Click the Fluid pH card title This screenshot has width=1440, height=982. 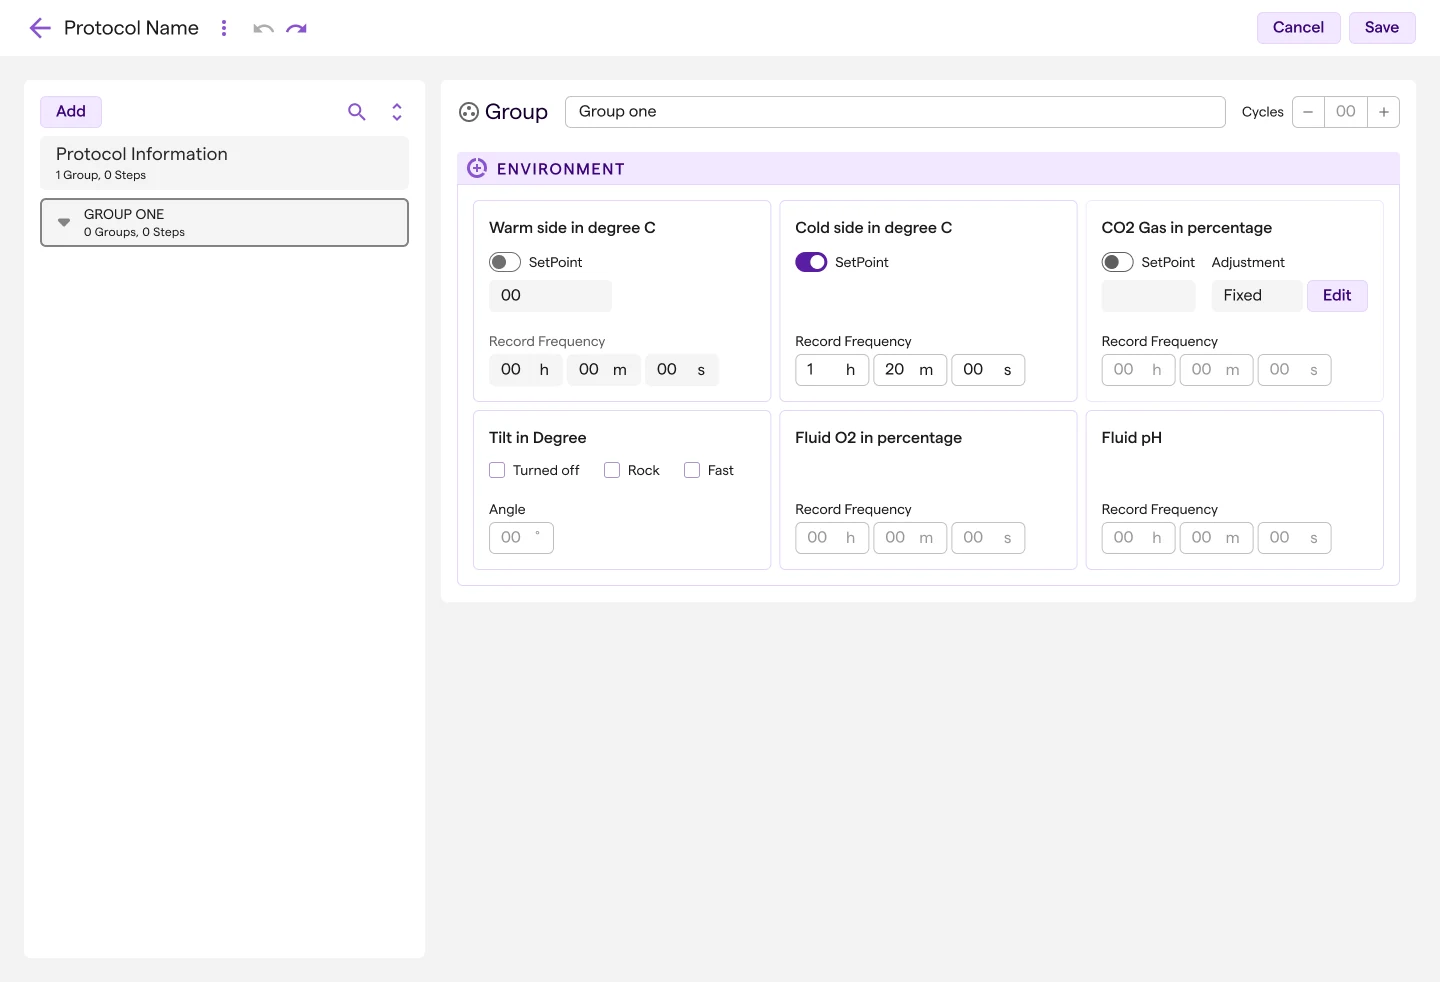click(x=1131, y=438)
